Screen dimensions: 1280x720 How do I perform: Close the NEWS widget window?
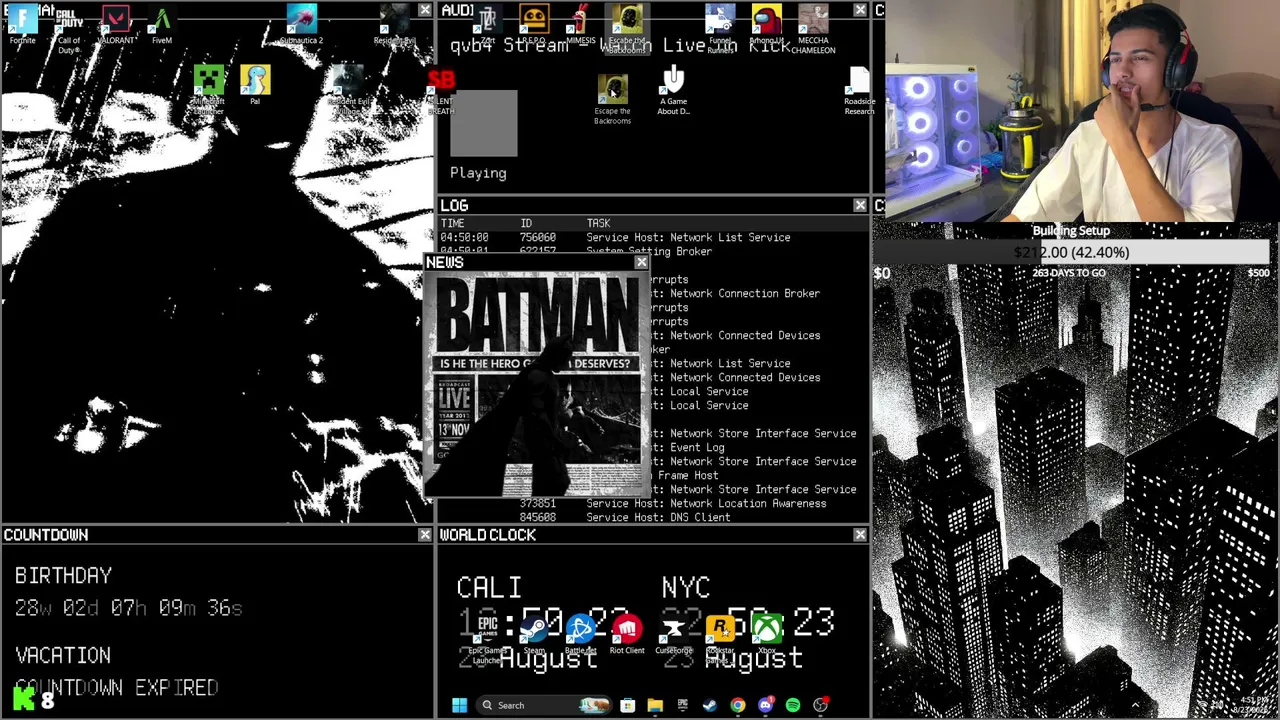coord(641,262)
